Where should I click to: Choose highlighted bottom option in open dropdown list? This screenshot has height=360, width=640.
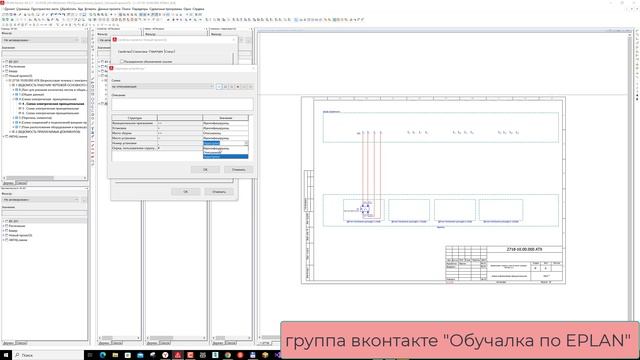click(x=225, y=157)
